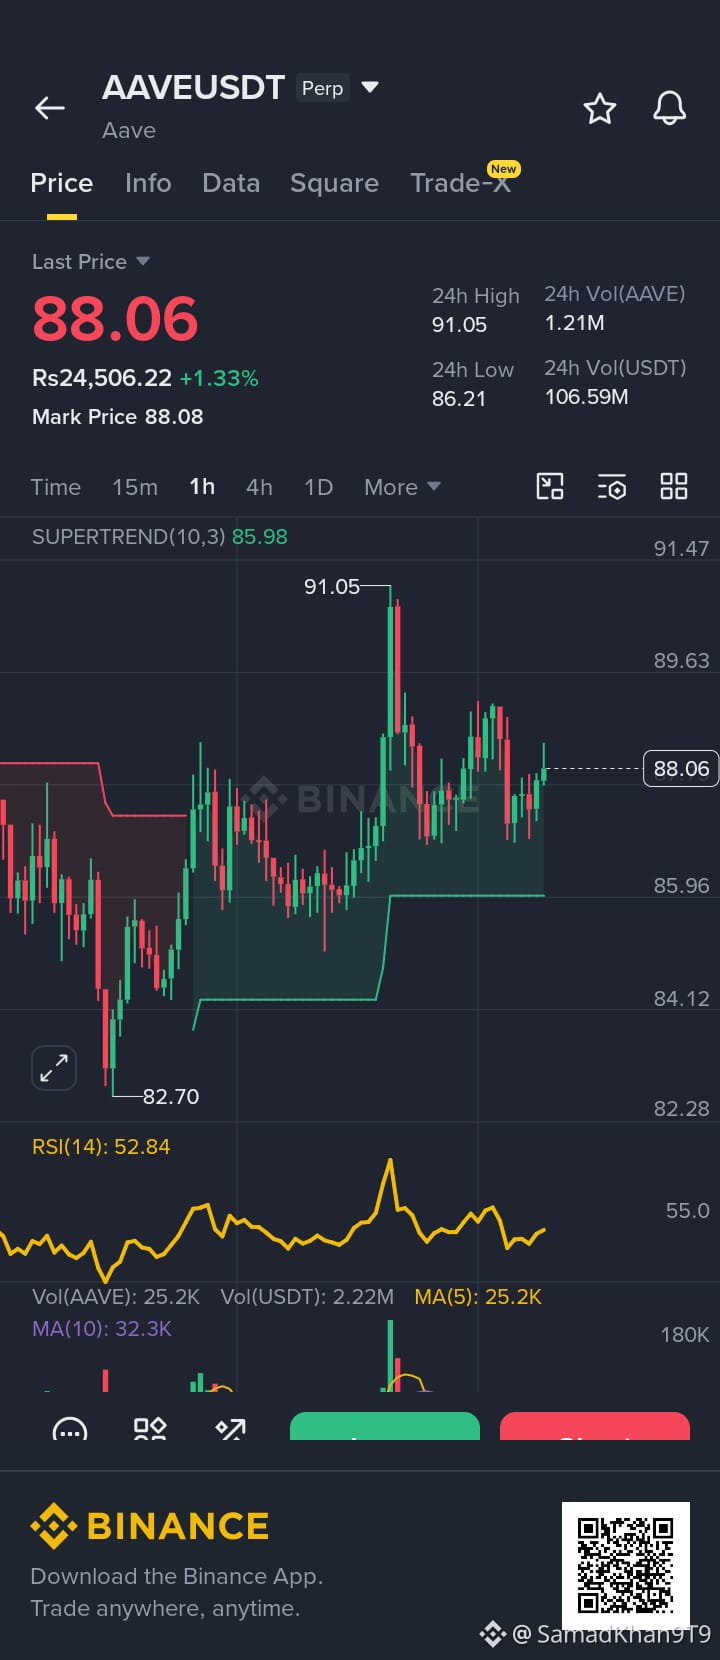The height and width of the screenshot is (1660, 720).
Task: Open the chart grid layout icon
Action: coord(674,487)
